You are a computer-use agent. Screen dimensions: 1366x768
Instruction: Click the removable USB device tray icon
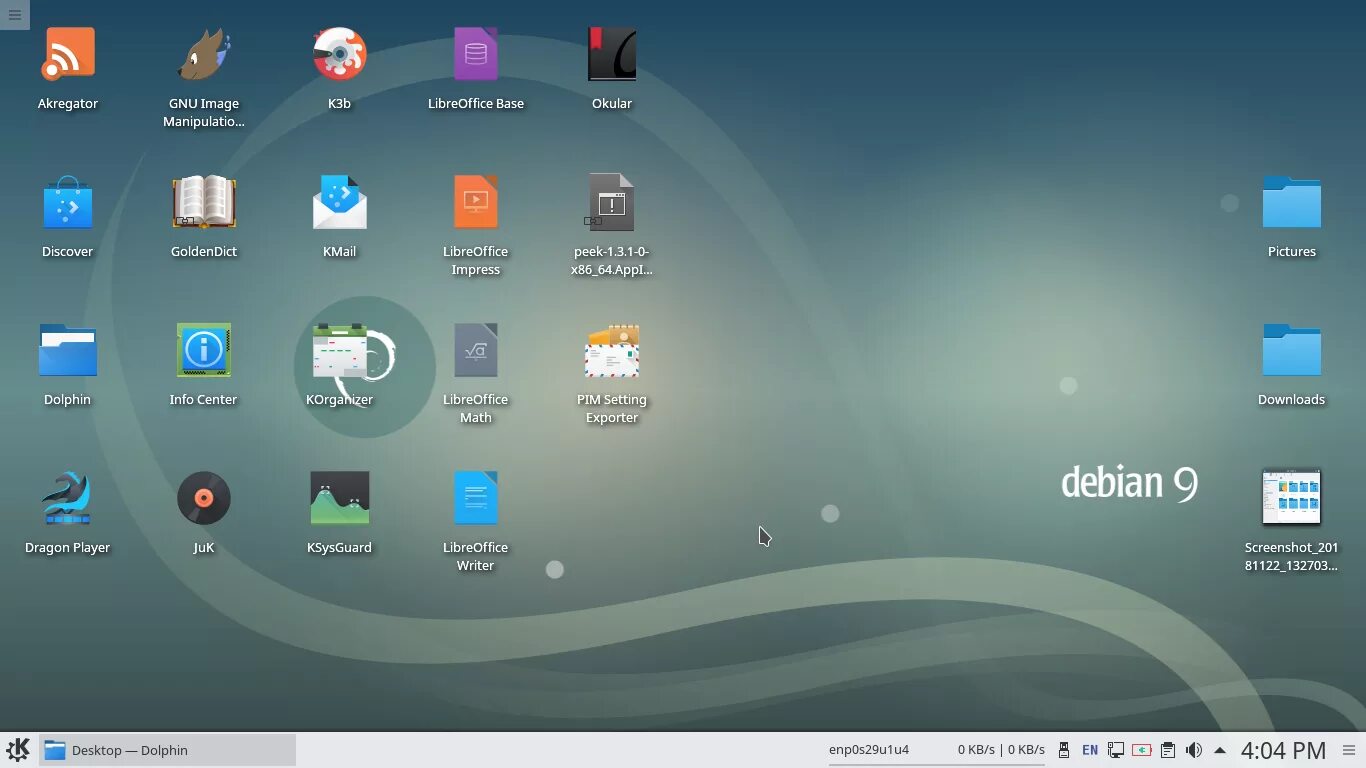coord(1064,750)
